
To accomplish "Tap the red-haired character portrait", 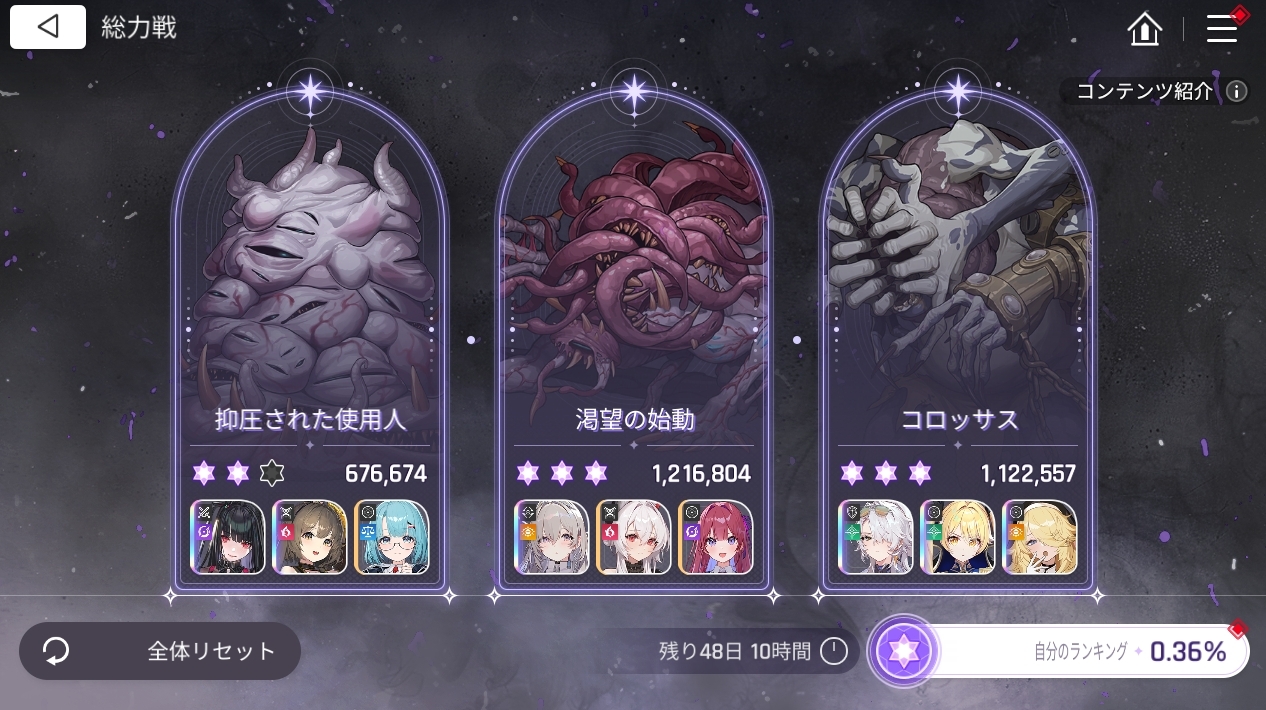I will click(x=716, y=537).
